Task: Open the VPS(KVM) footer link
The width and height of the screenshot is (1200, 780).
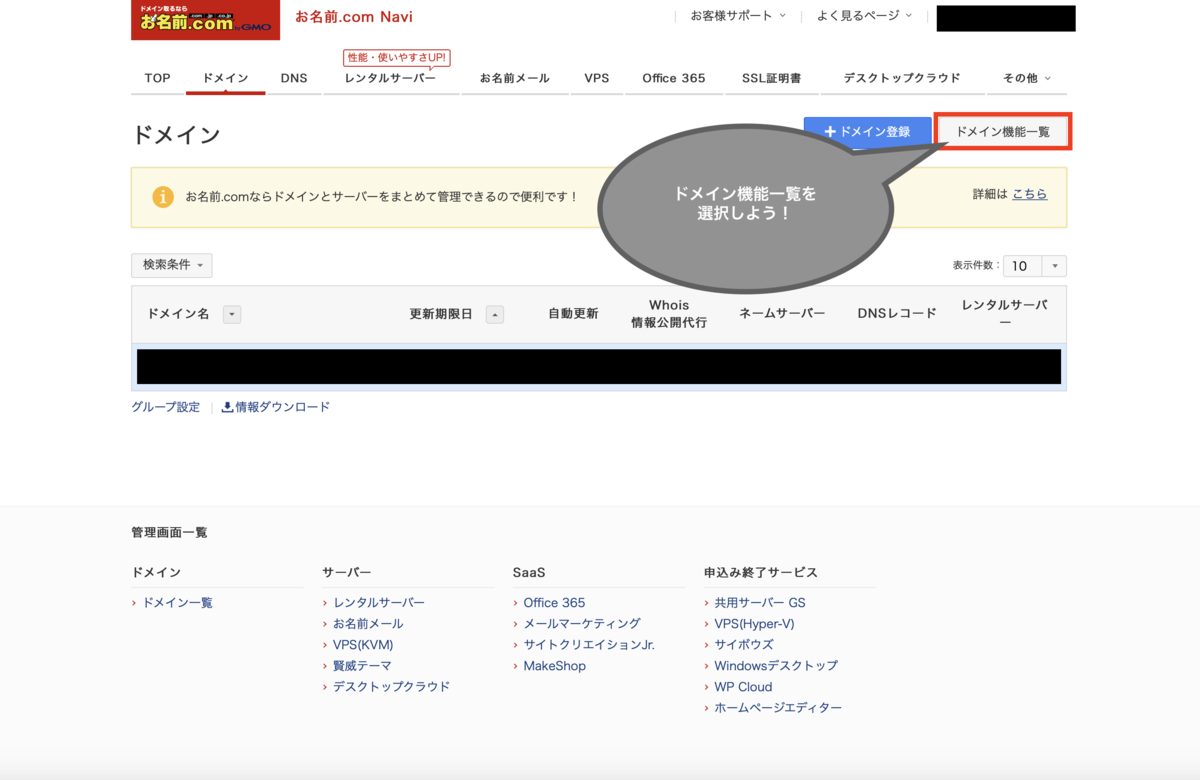Action: [x=363, y=645]
